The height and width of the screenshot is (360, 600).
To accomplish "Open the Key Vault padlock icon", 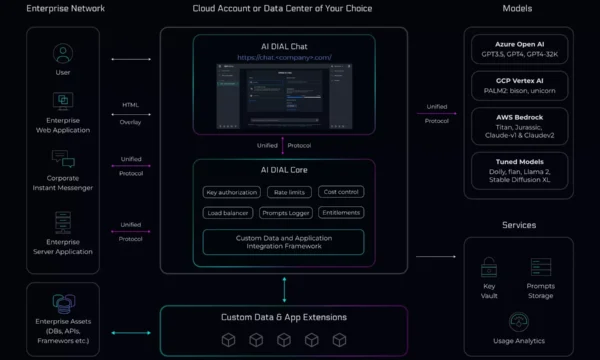I will coord(489,267).
